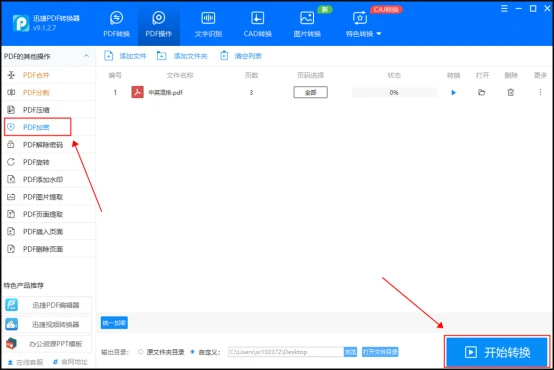This screenshot has width=554, height=370.
Task: Open the CAD转换 tab
Action: pos(258,24)
